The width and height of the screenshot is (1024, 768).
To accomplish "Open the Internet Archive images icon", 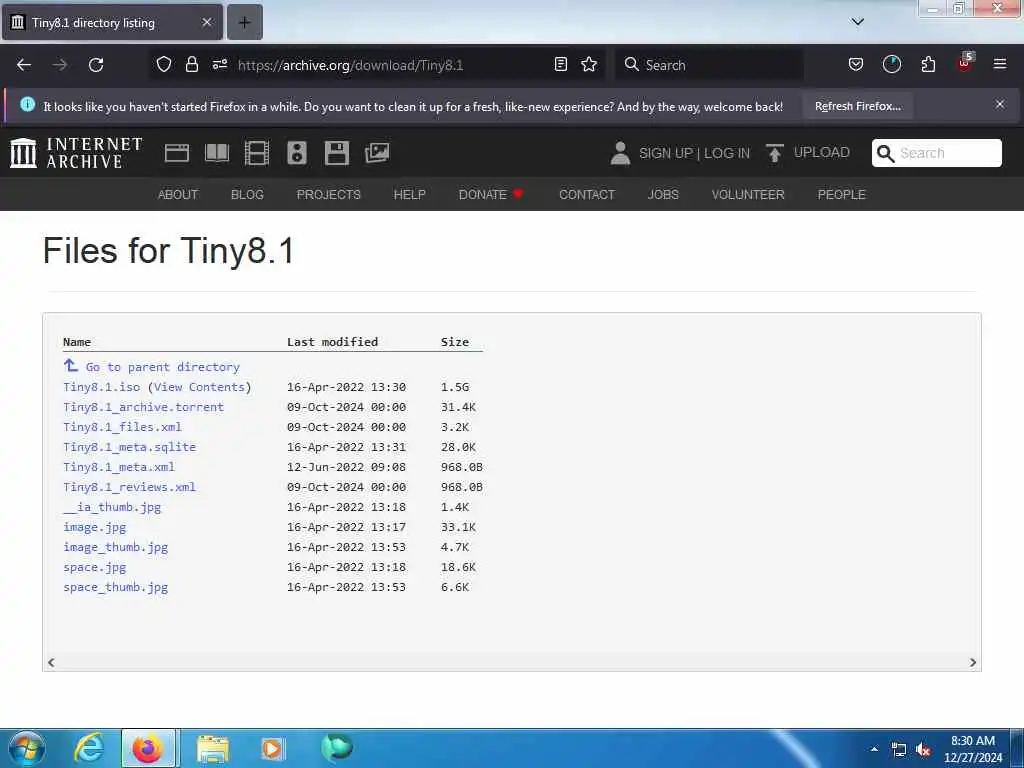I will pos(377,153).
